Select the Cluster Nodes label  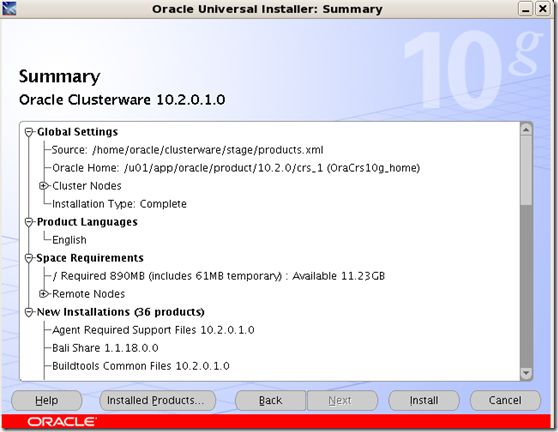click(86, 186)
